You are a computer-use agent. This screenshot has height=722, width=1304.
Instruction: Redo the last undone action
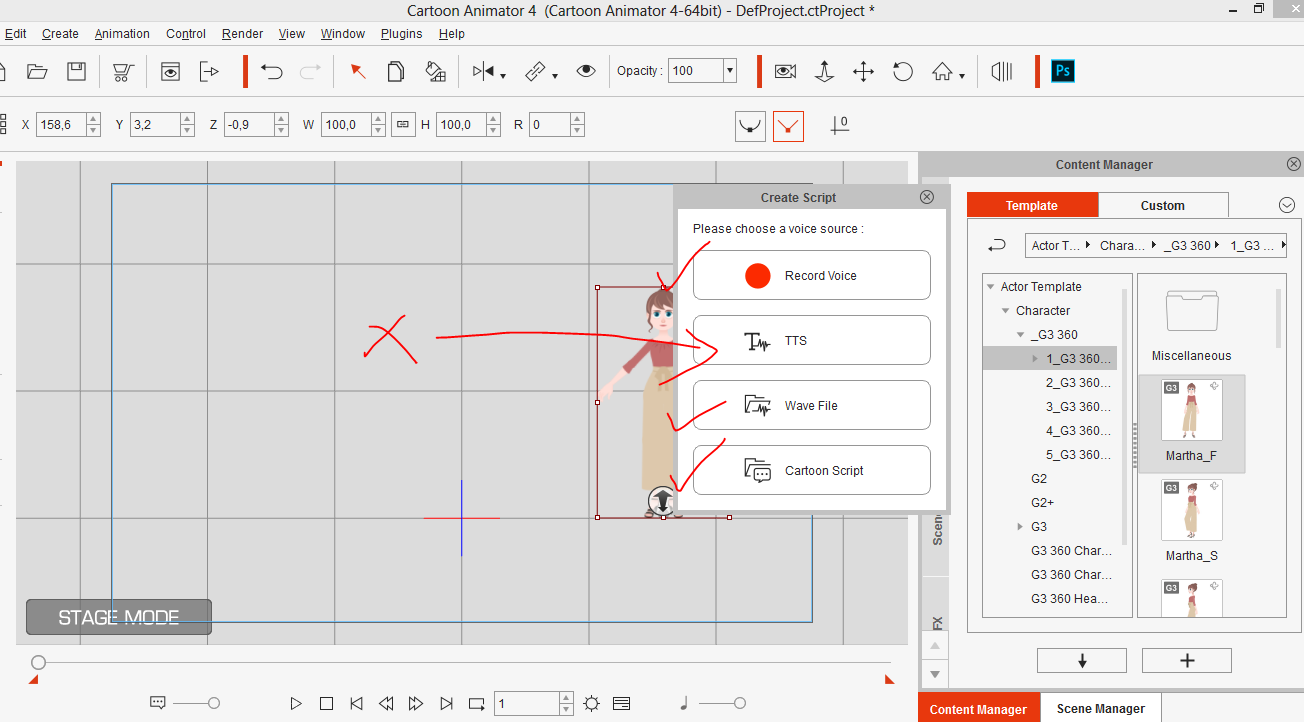[x=310, y=71]
